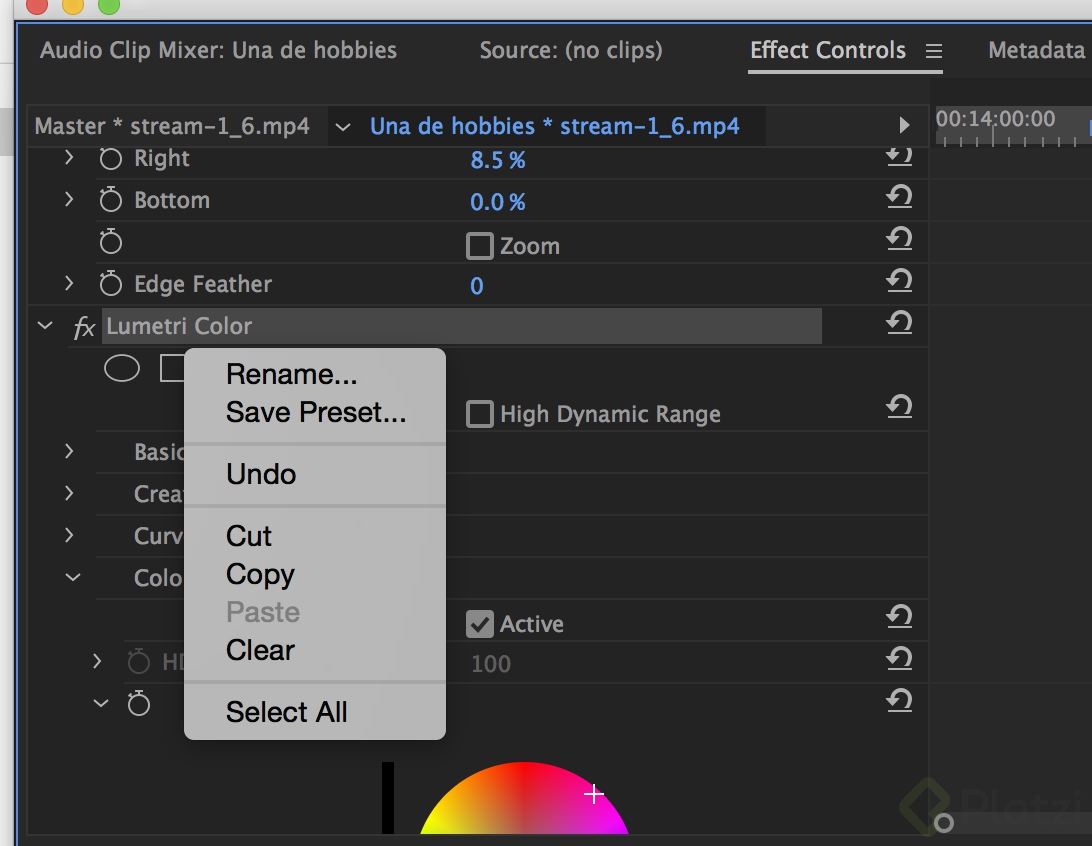
Task: Show the timeline view play arrow
Action: tap(904, 126)
